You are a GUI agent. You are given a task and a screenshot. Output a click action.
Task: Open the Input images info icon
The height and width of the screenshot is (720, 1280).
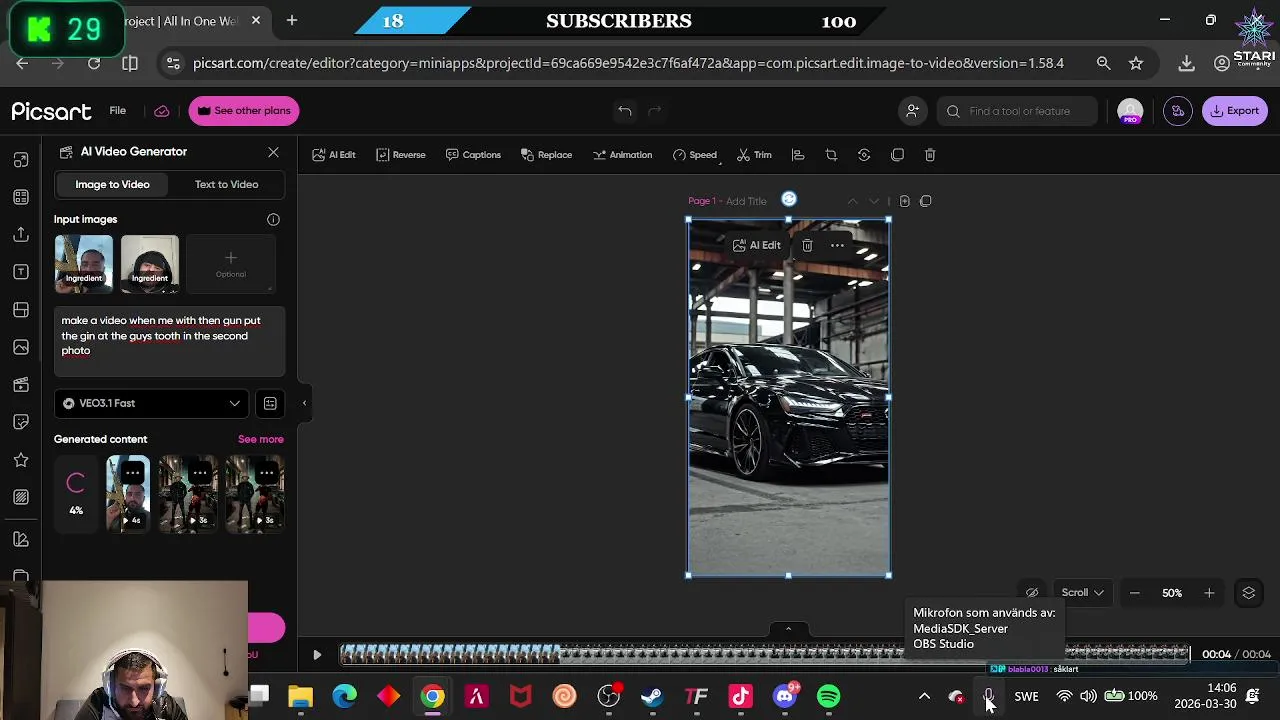coord(273,219)
